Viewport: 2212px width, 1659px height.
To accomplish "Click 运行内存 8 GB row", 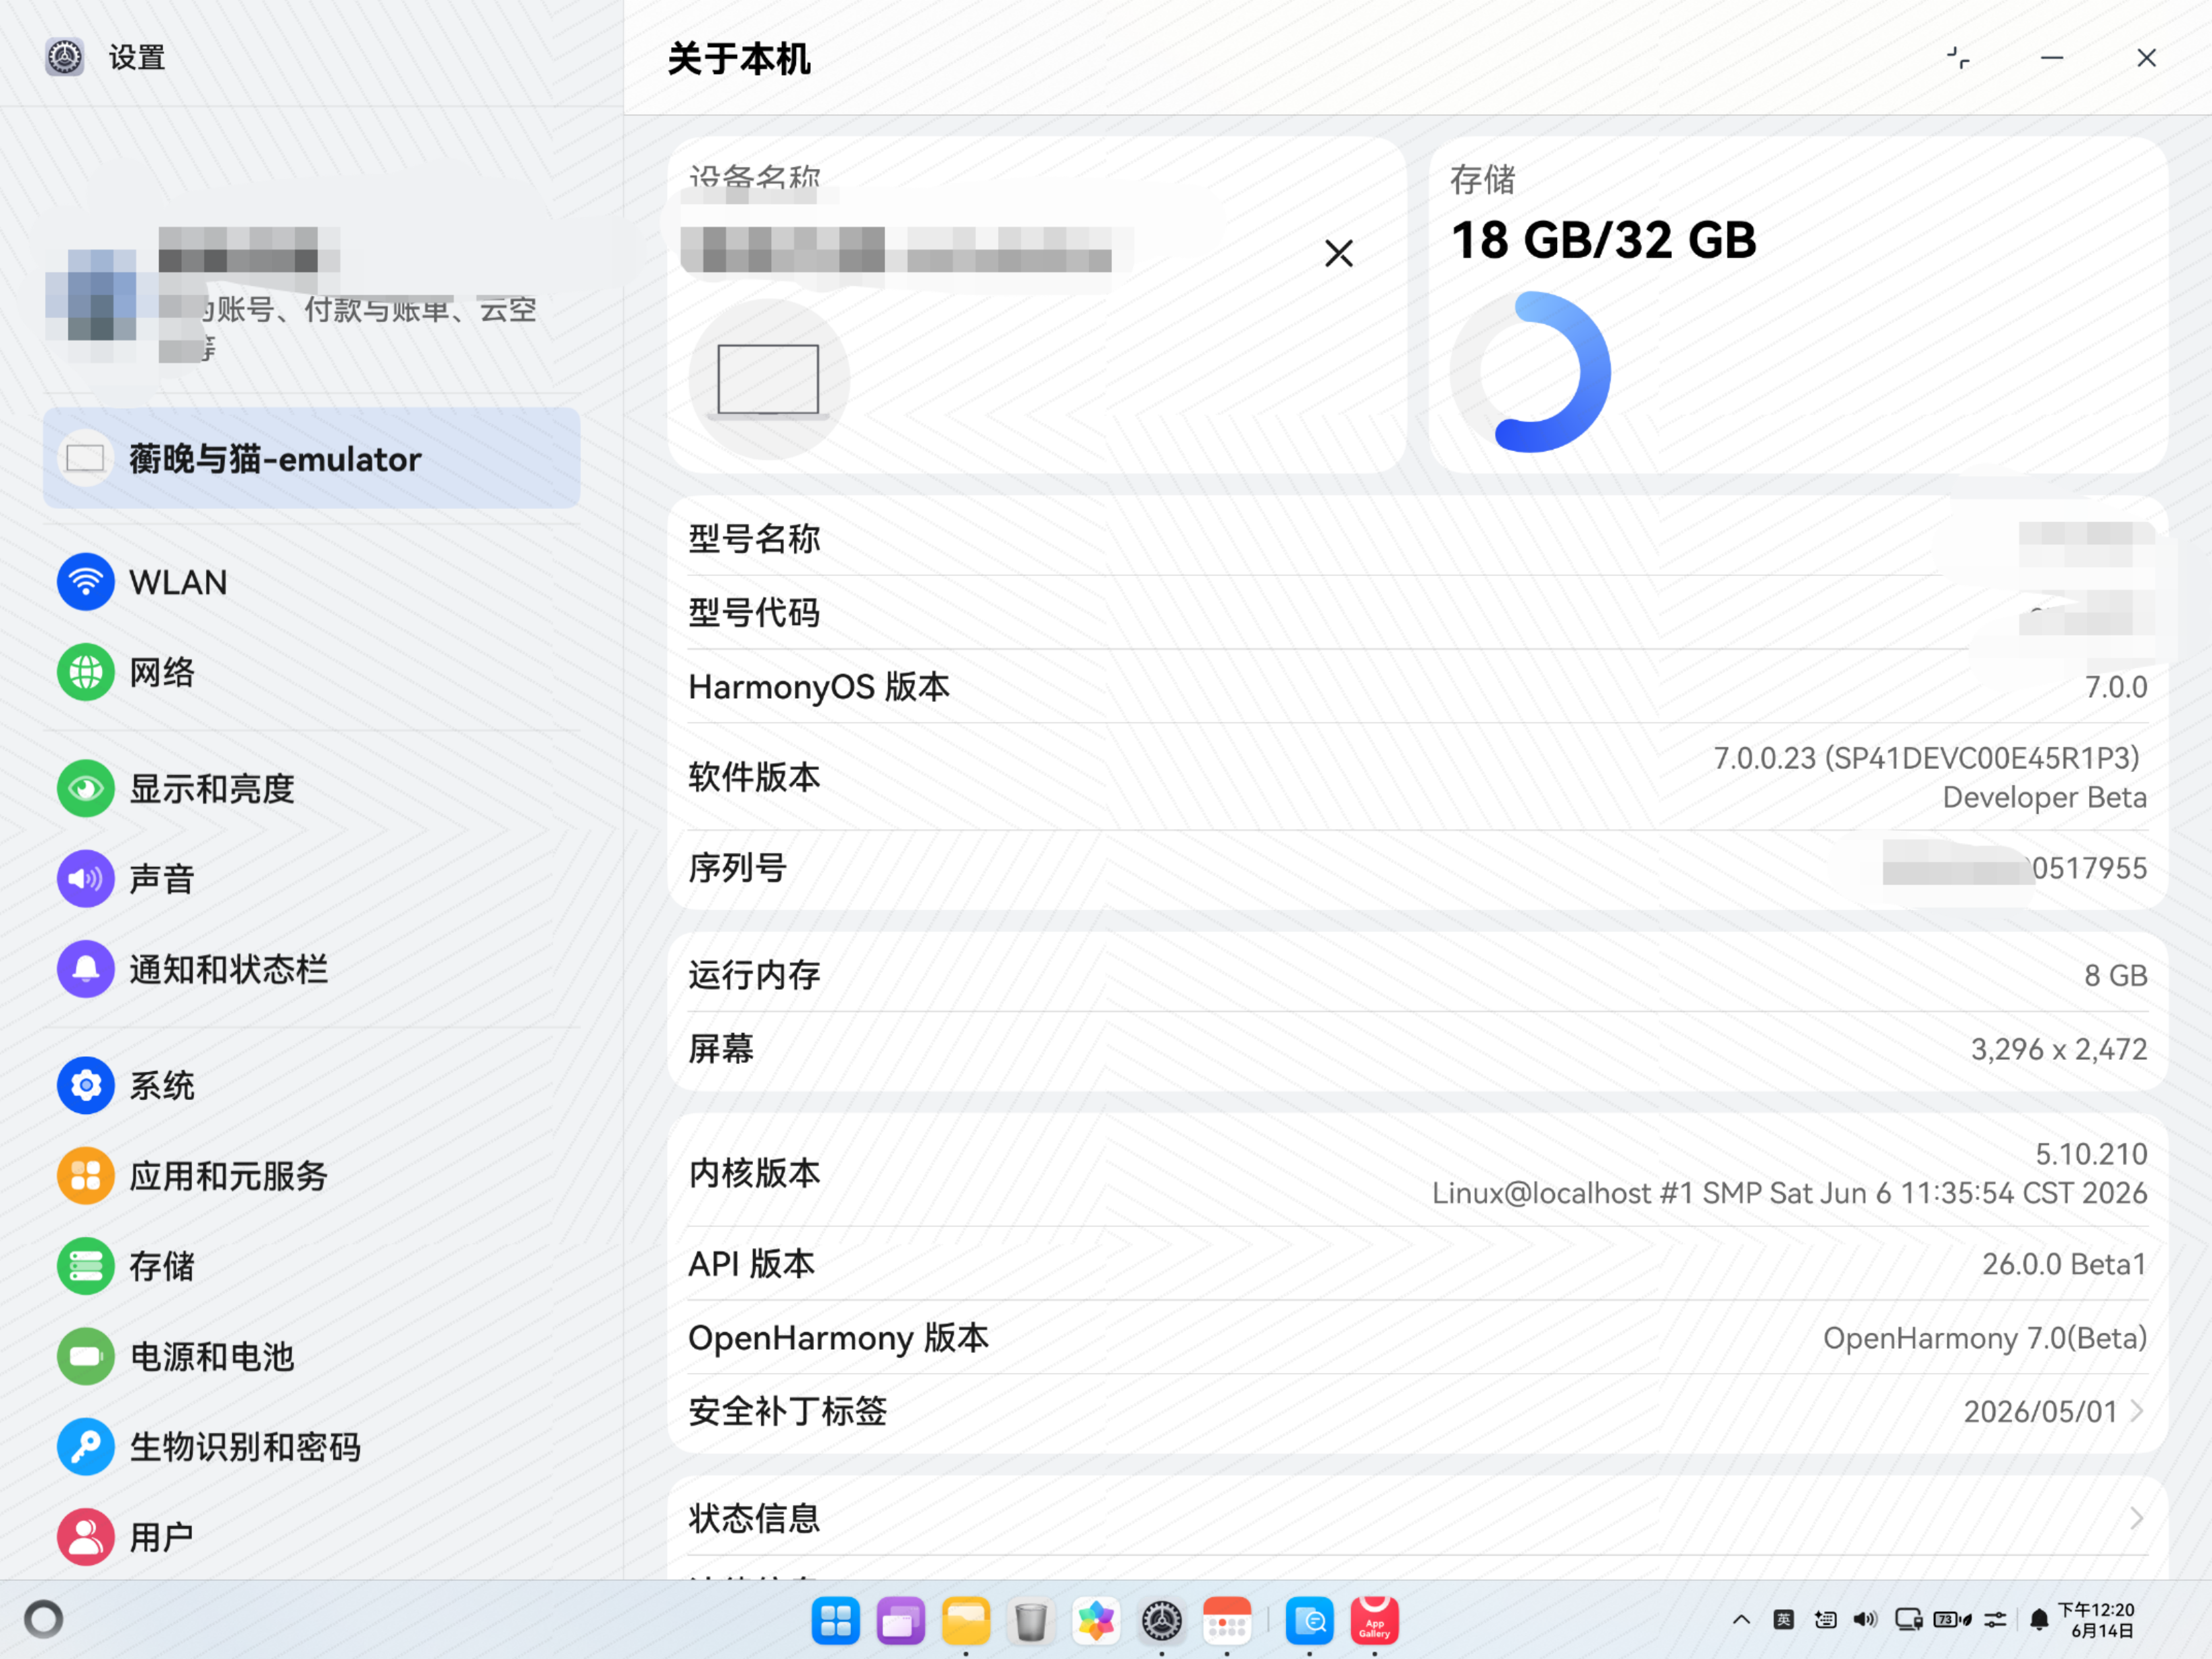I will click(x=1417, y=975).
